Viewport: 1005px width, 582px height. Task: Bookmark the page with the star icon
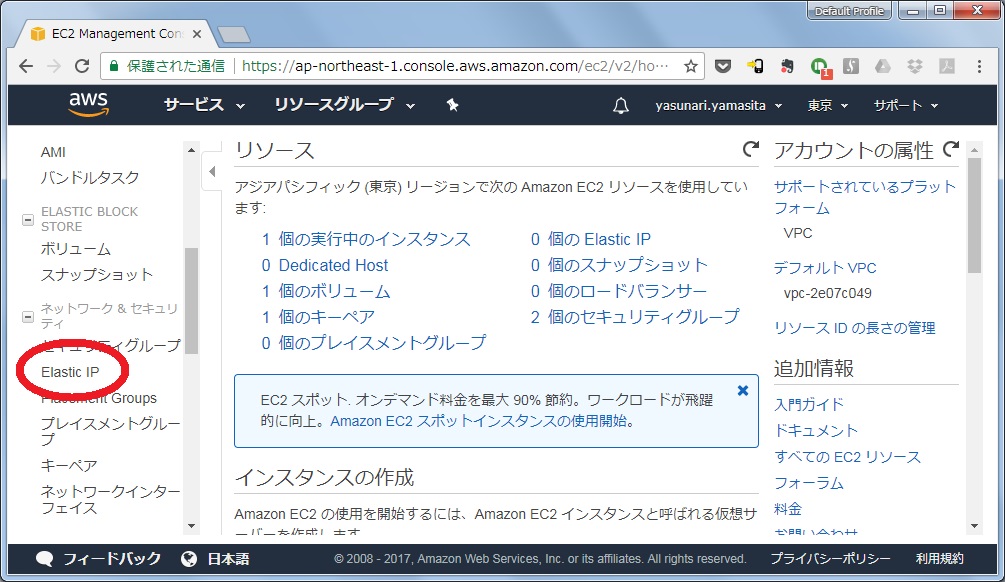[690, 66]
